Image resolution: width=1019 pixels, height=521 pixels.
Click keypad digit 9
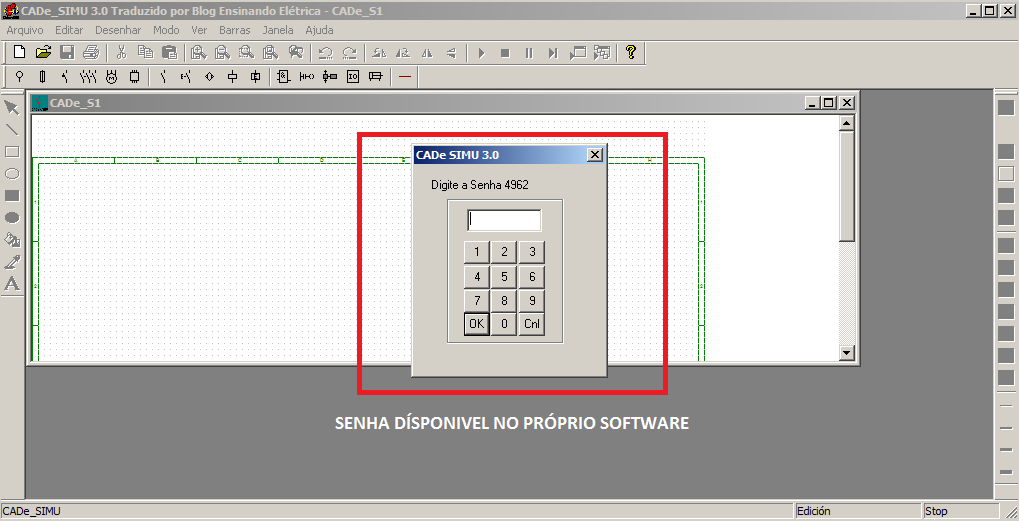(532, 301)
